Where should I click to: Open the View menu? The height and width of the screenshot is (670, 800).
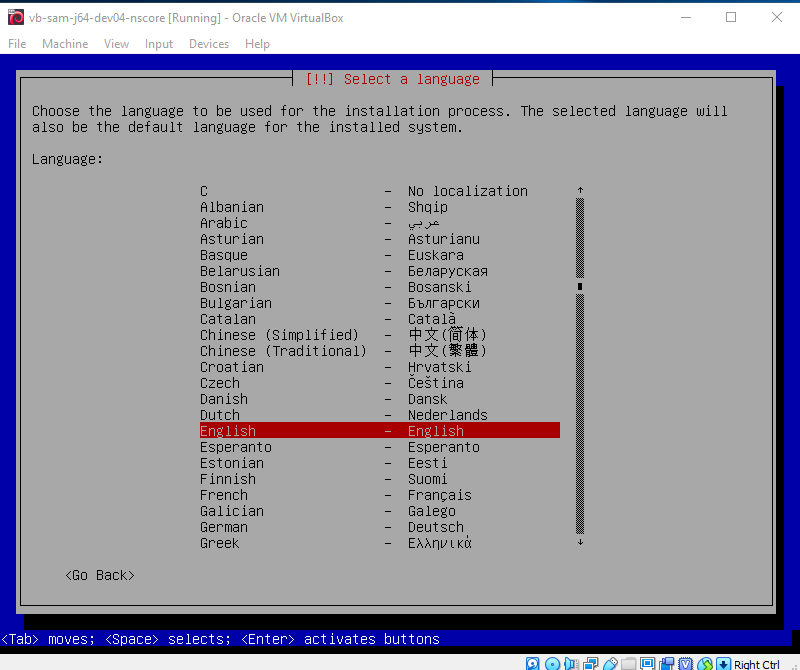pos(116,44)
